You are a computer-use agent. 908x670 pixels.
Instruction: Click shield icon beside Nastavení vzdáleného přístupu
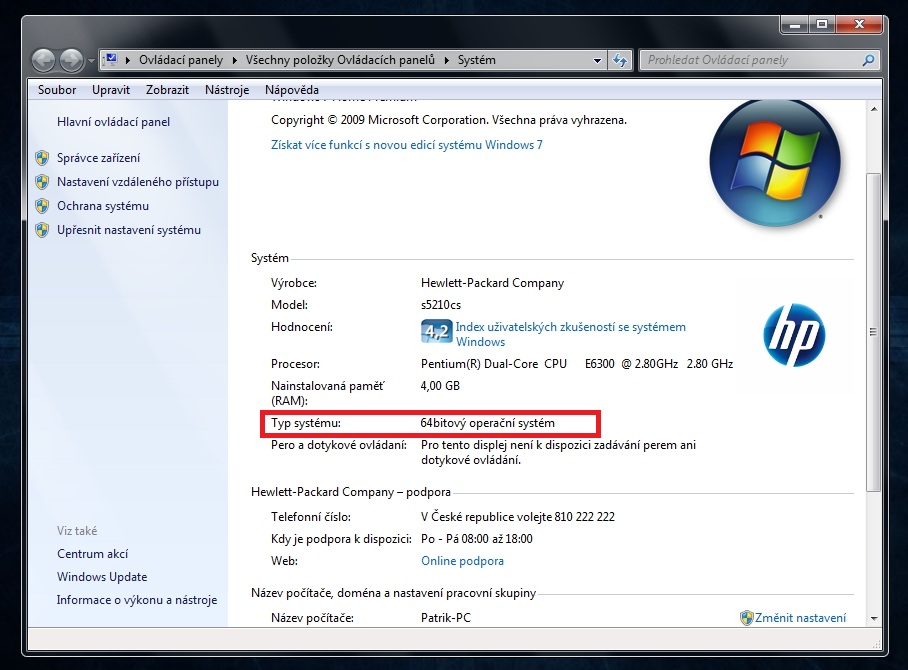pyautogui.click(x=42, y=182)
